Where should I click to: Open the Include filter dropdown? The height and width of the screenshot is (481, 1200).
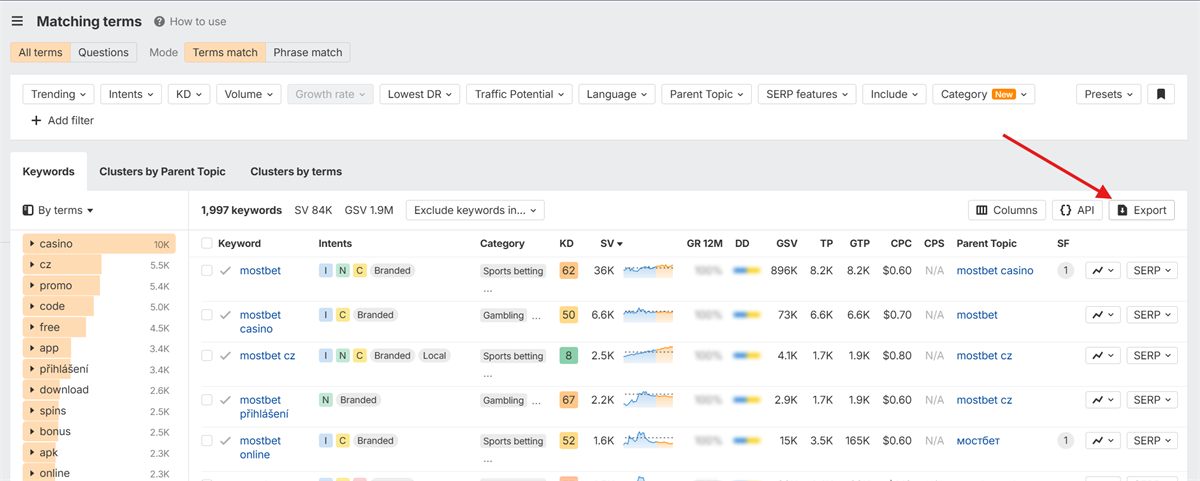[x=893, y=94]
